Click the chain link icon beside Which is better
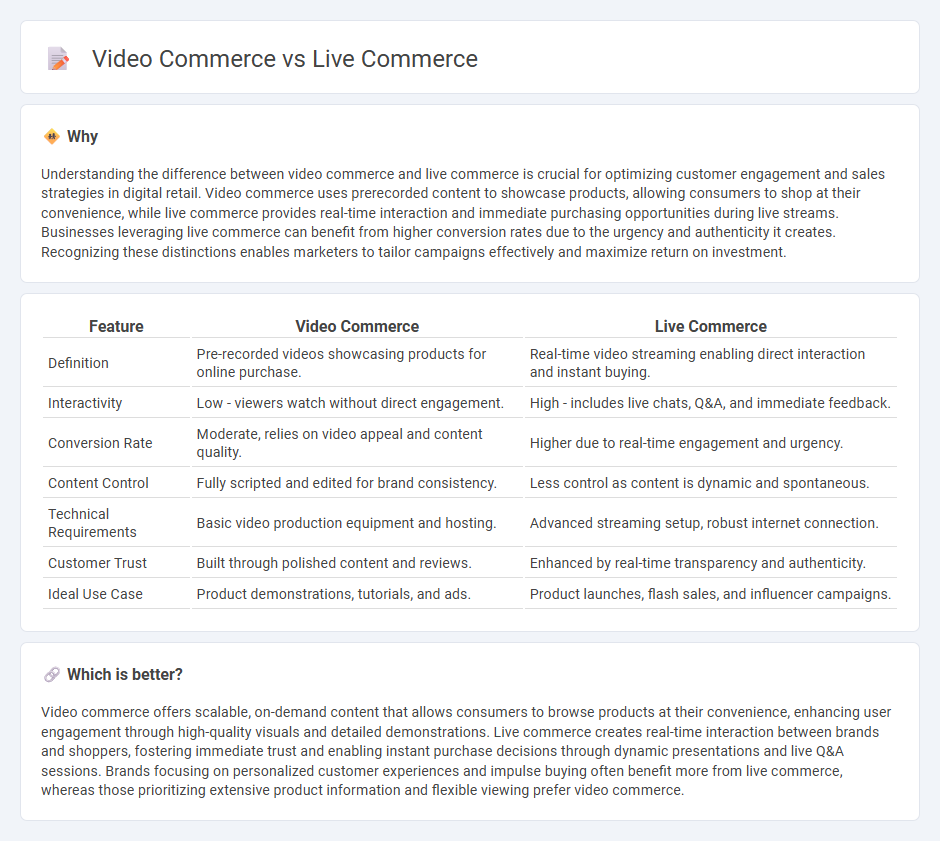Image resolution: width=940 pixels, height=841 pixels. 52,675
